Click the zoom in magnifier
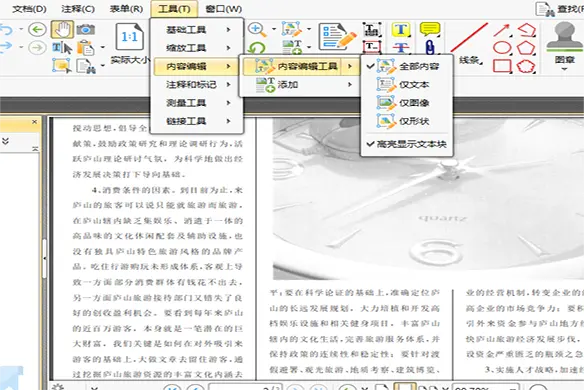 click(x=257, y=29)
